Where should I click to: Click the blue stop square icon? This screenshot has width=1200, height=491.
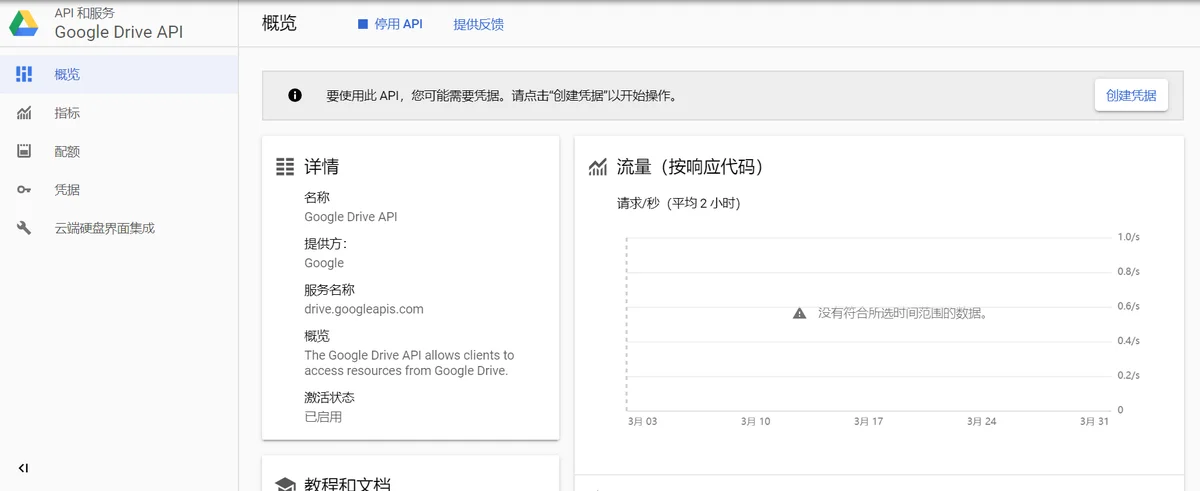coord(363,24)
